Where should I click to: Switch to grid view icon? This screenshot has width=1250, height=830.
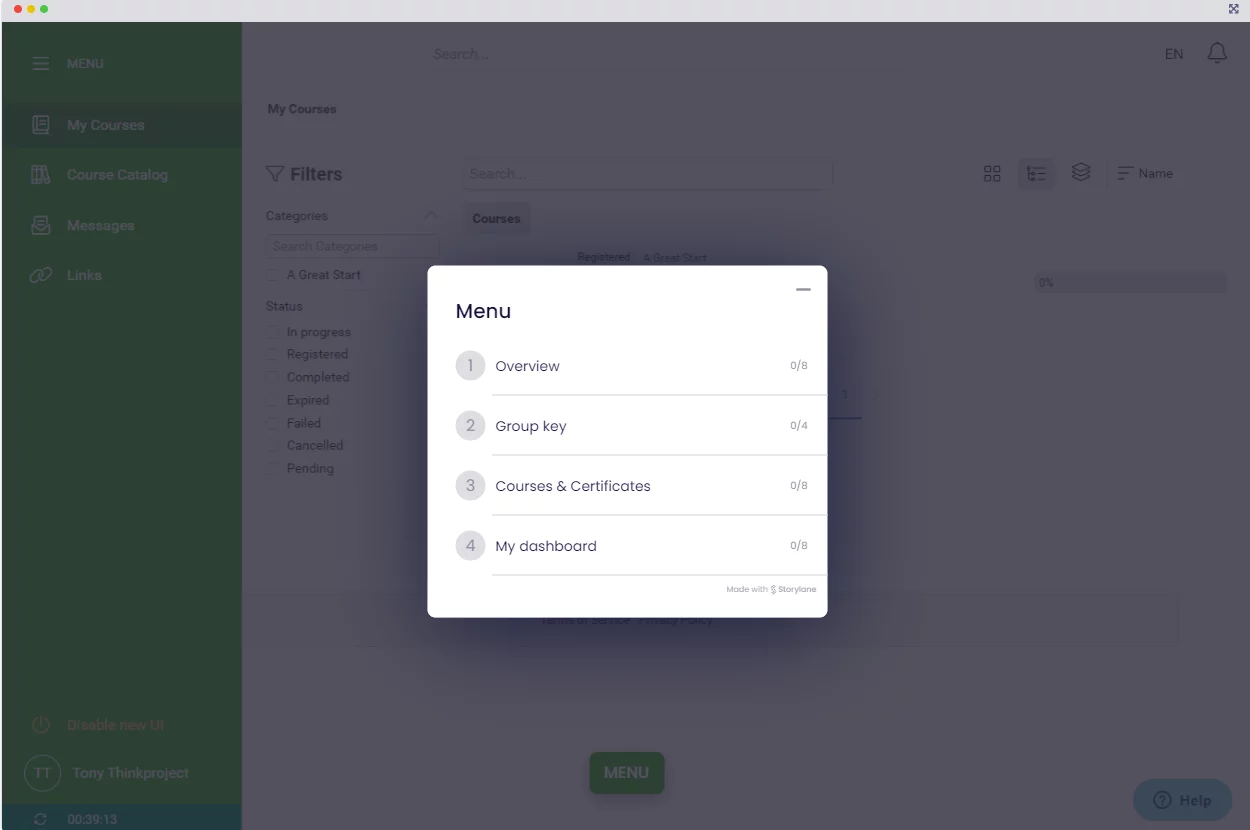[992, 174]
